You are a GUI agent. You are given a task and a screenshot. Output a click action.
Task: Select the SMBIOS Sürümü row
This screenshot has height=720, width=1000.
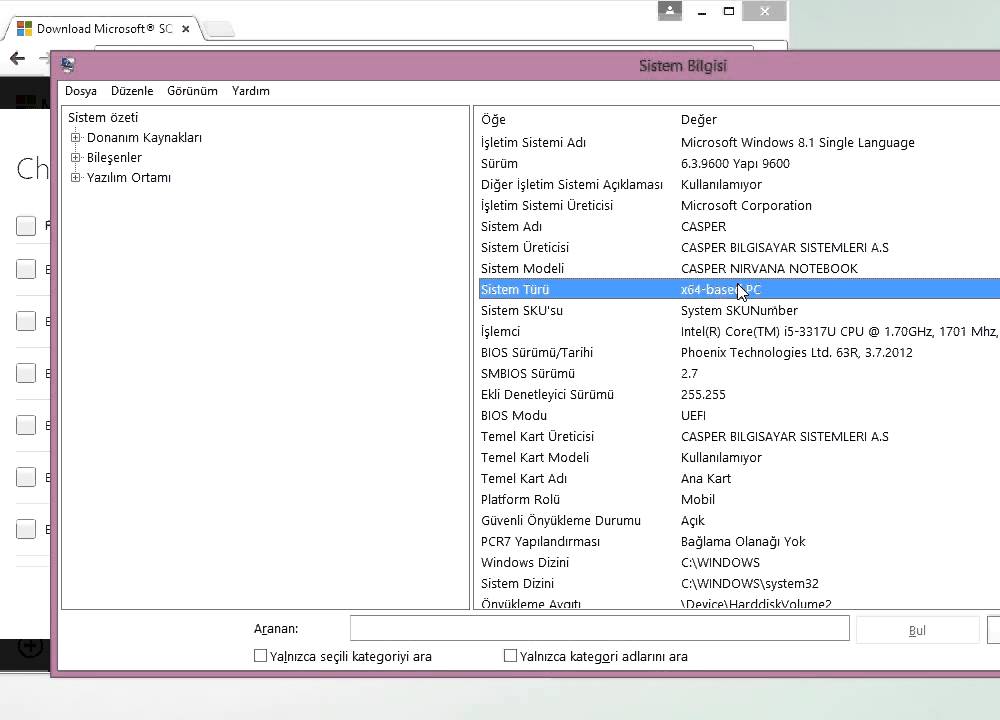click(739, 374)
